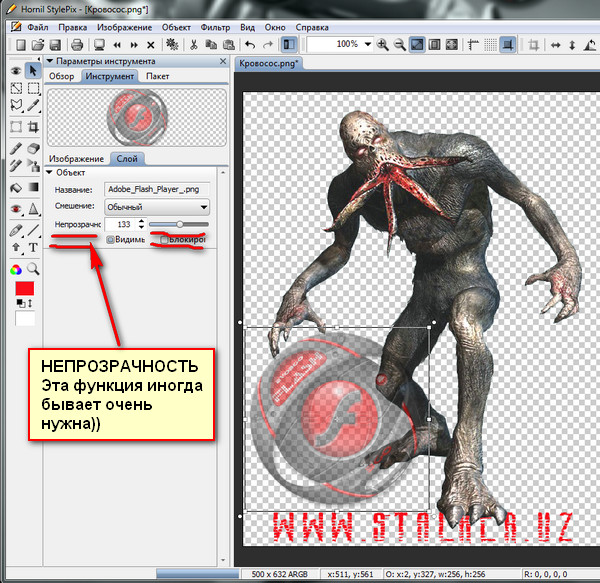Click the Save file toolbar icon
600x583 pixels.
pyautogui.click(x=56, y=45)
